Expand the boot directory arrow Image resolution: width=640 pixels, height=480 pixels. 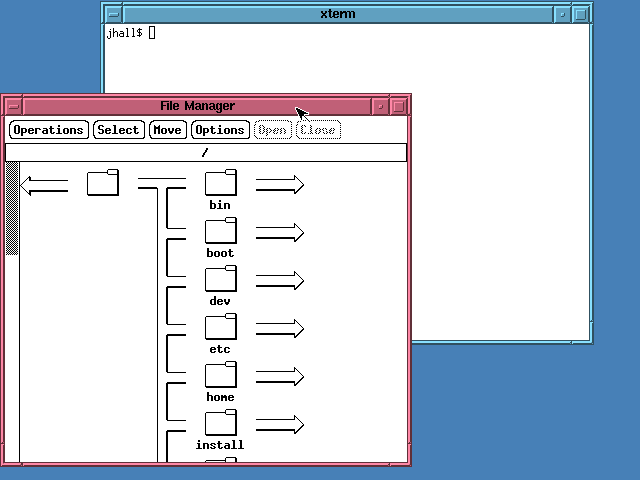279,233
